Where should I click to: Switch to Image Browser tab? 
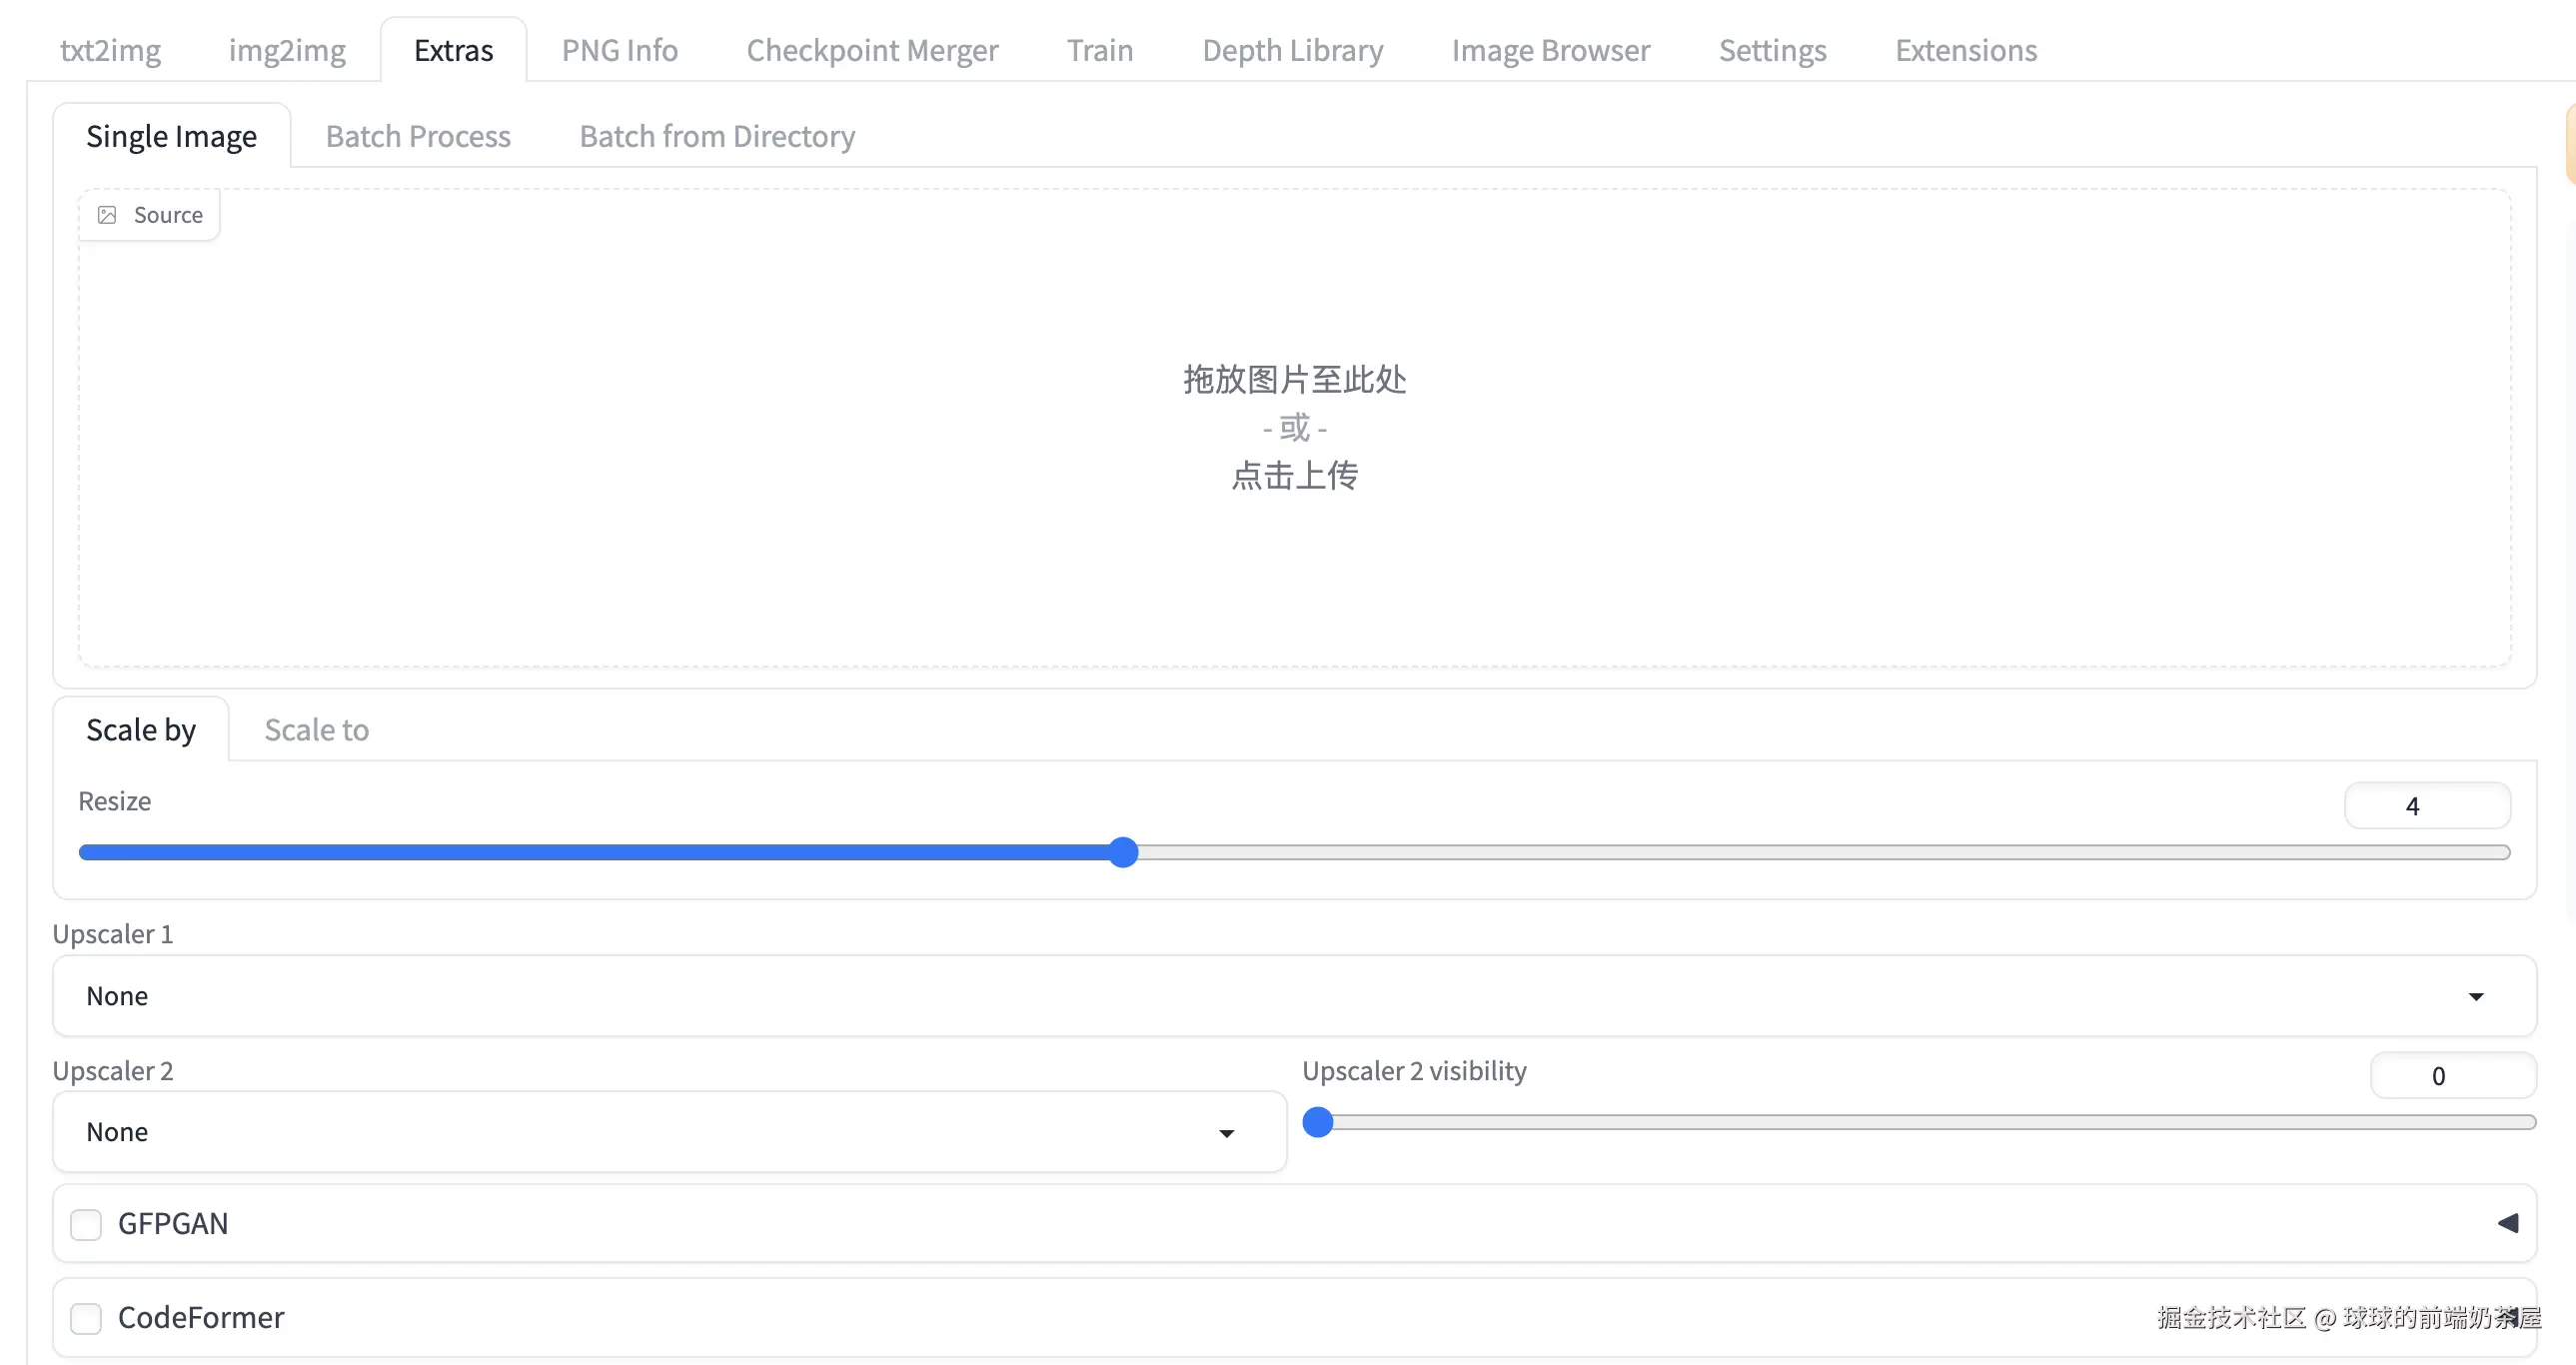tap(1550, 50)
